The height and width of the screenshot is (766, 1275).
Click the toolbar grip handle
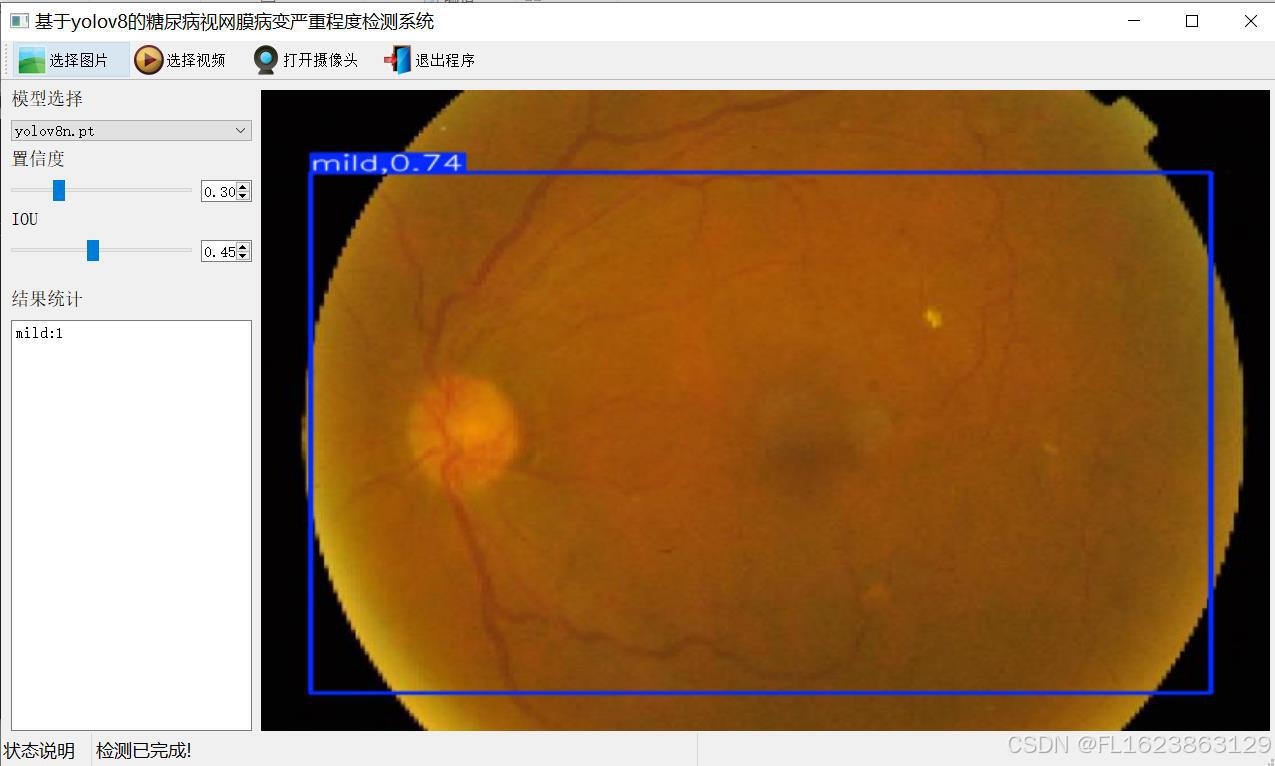[x=6, y=60]
